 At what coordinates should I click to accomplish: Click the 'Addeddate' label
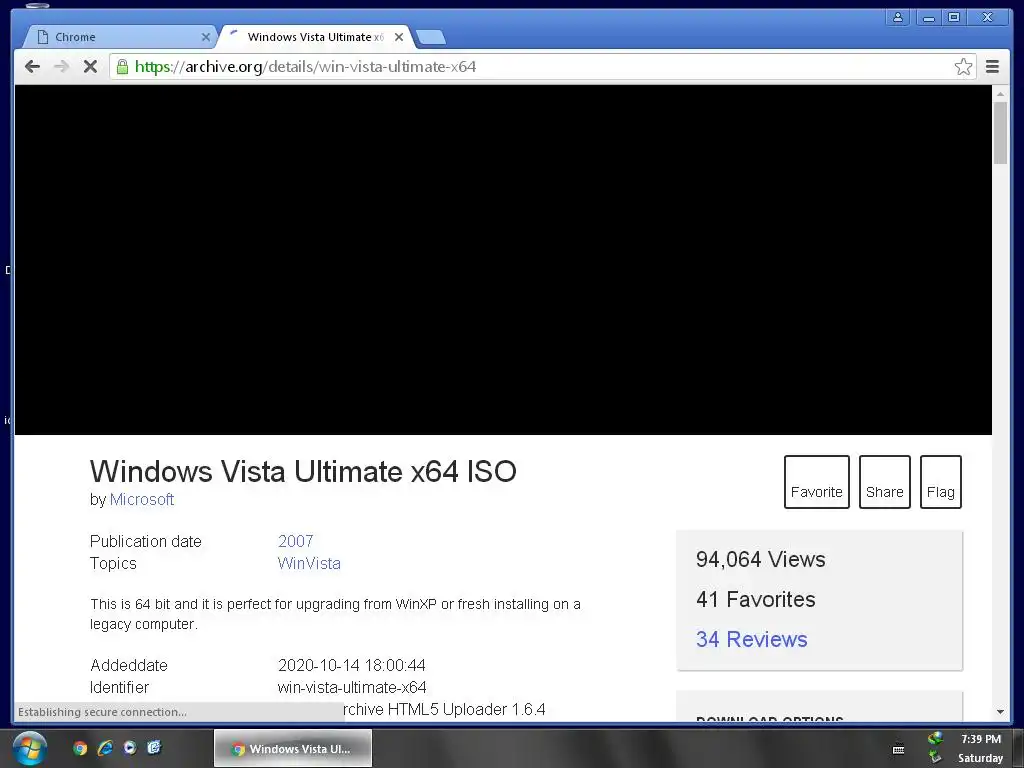129,665
